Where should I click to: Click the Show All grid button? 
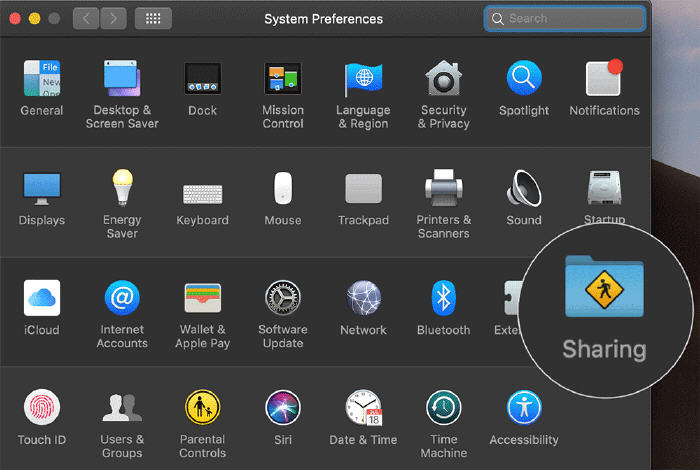(153, 18)
